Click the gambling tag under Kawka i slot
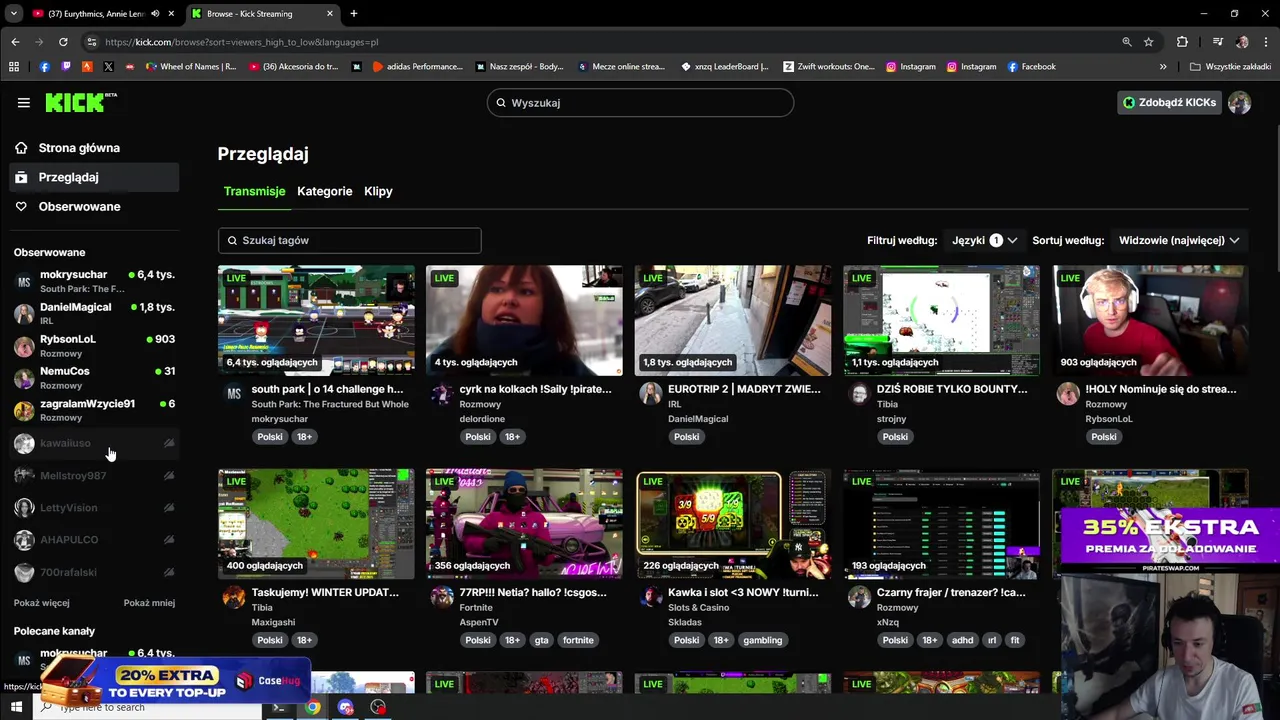 762,640
